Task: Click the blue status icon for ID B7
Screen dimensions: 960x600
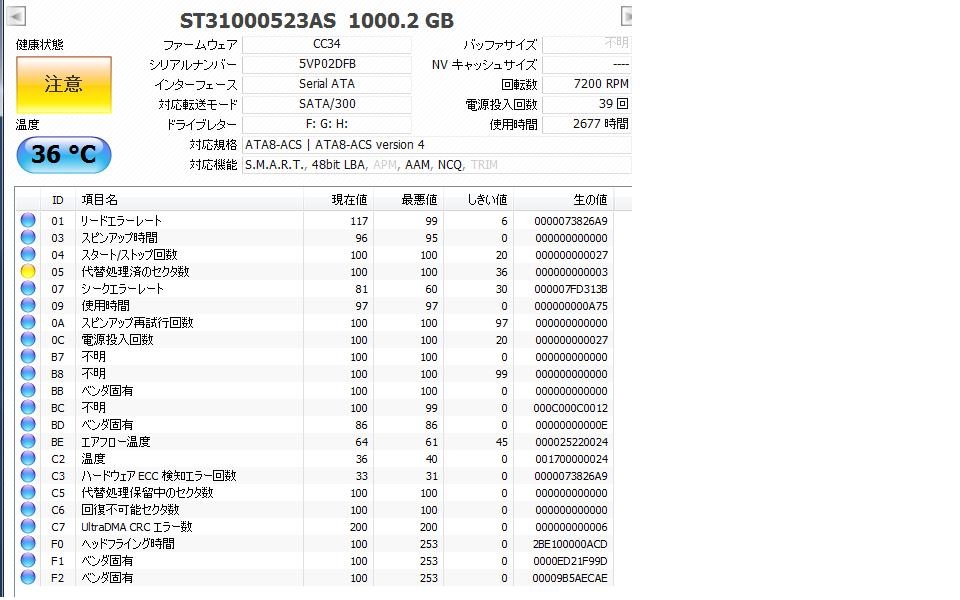Action: [28, 356]
